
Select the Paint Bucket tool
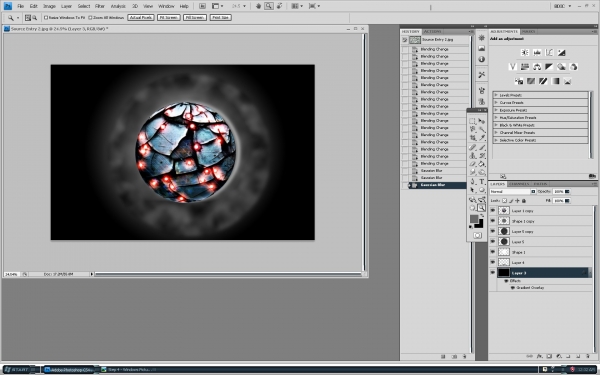coord(482,164)
